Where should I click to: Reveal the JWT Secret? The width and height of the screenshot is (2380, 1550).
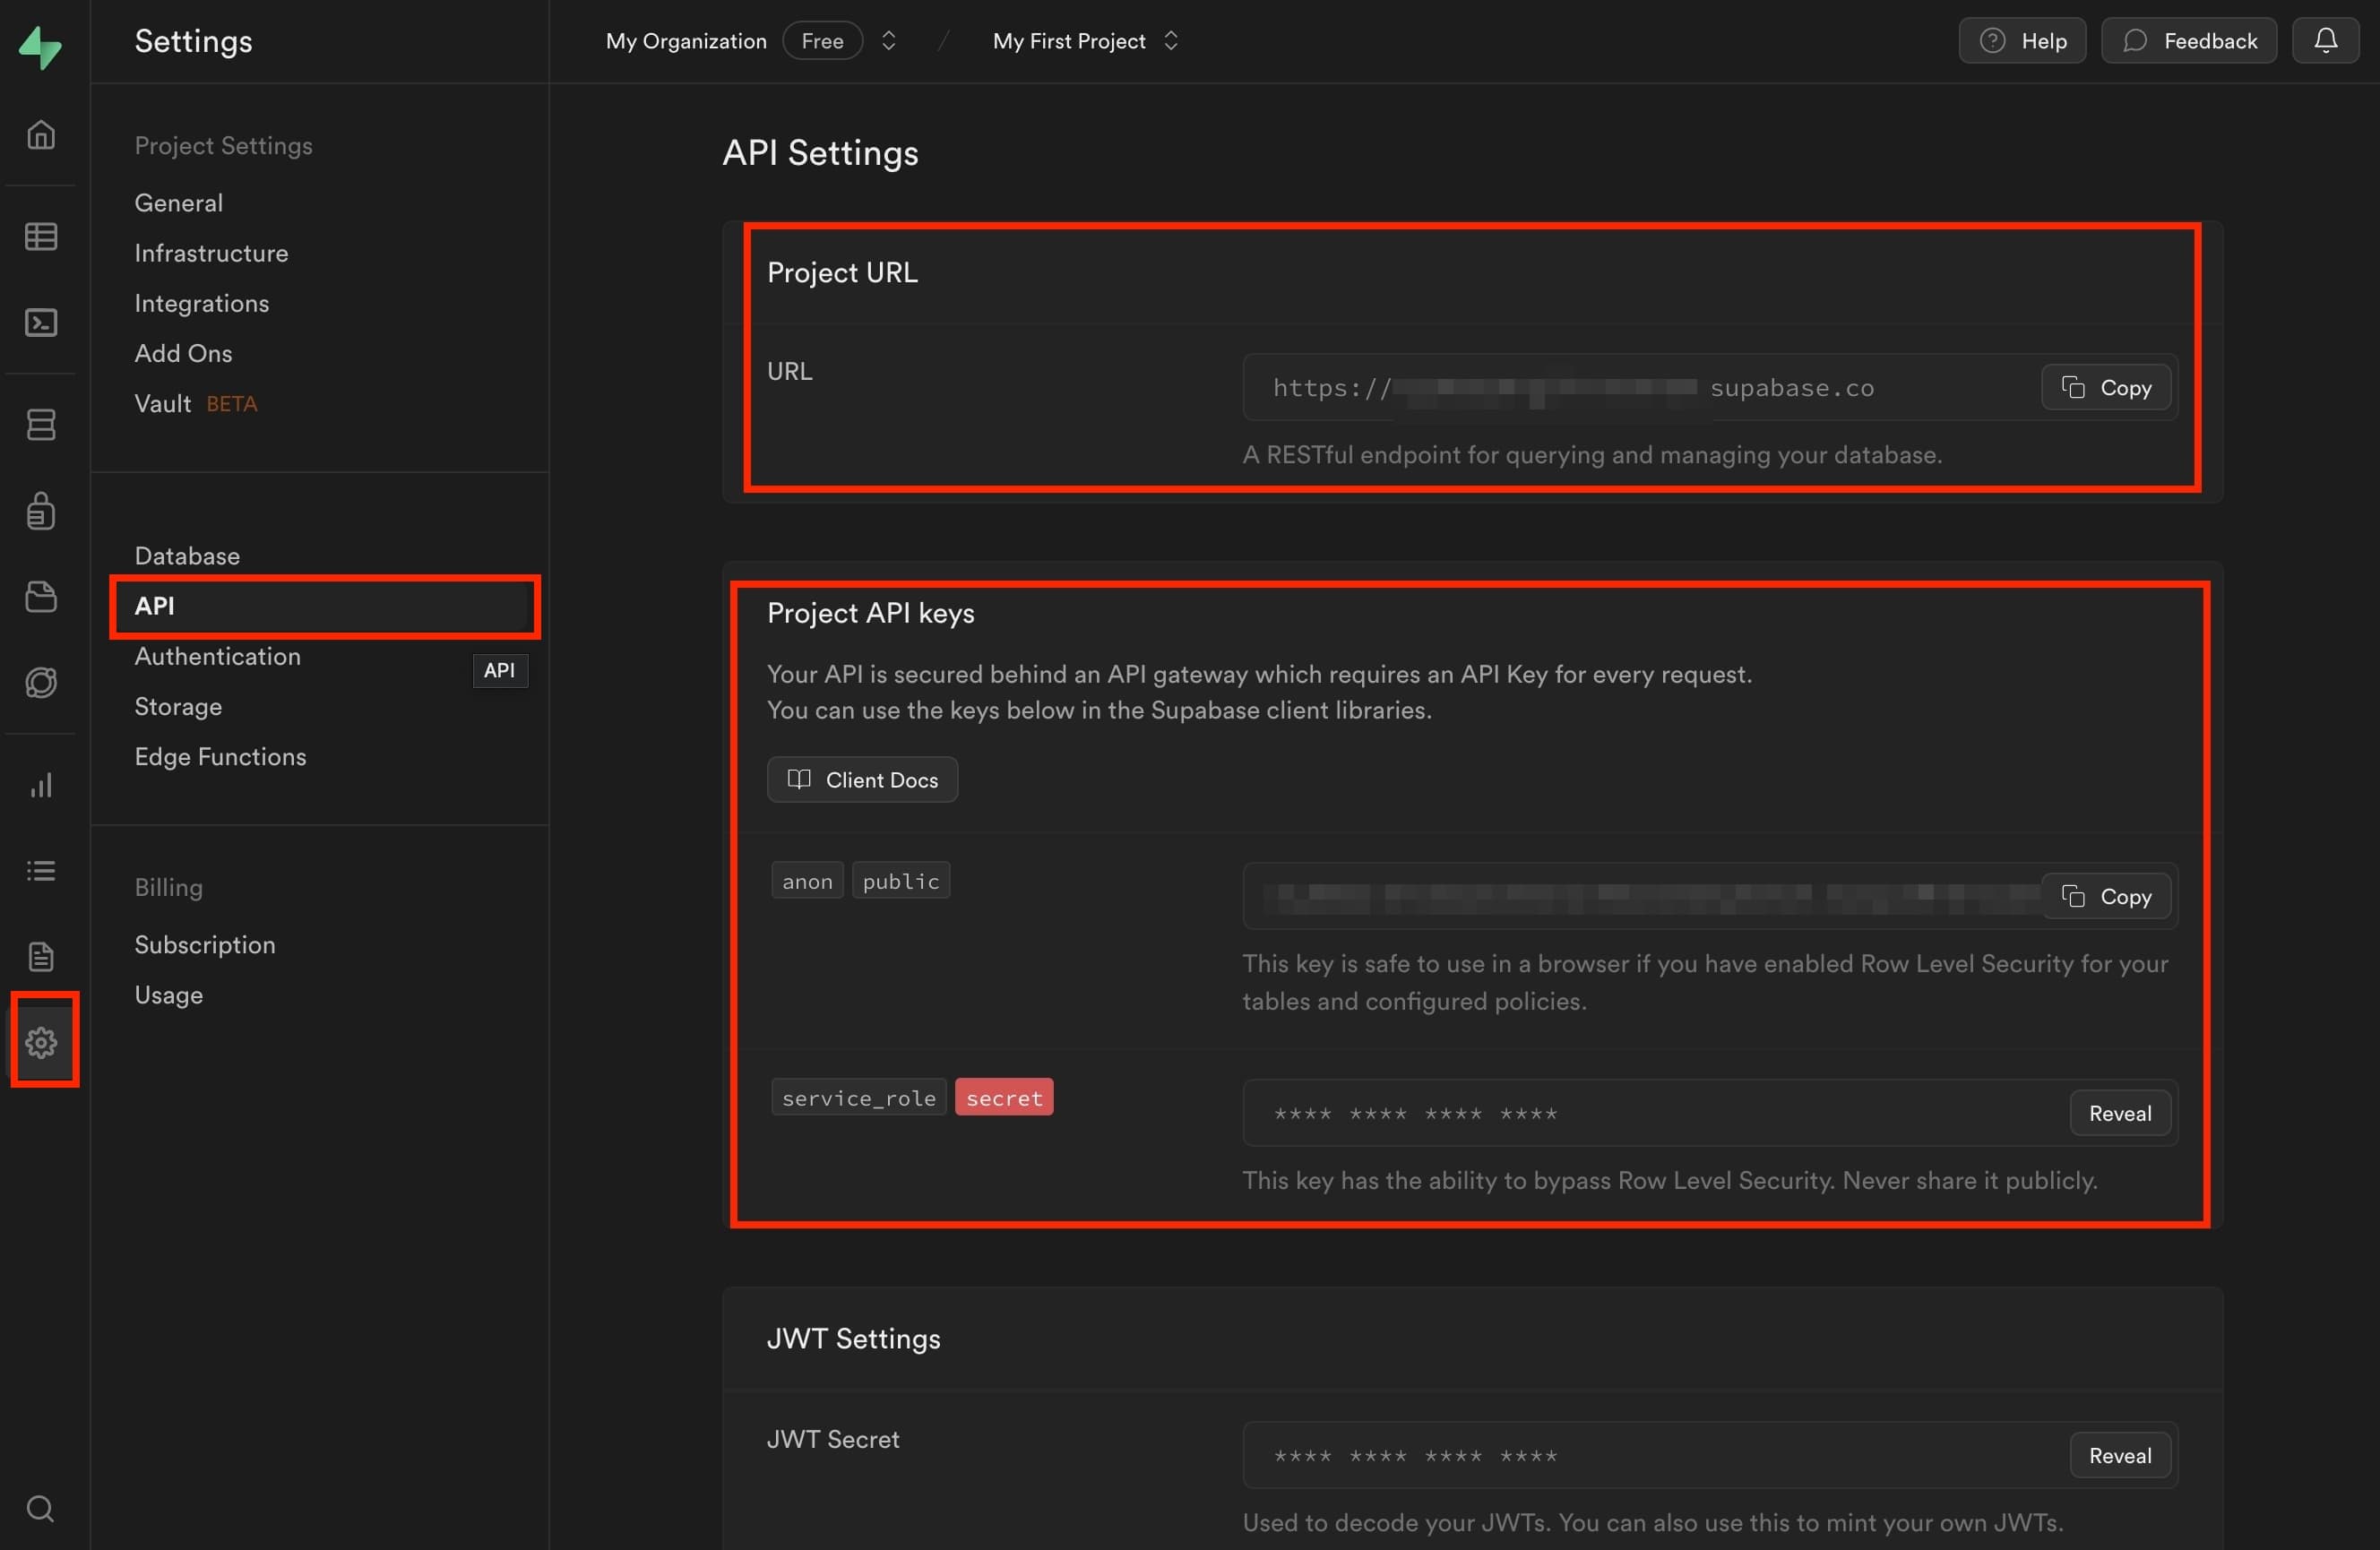click(2120, 1456)
